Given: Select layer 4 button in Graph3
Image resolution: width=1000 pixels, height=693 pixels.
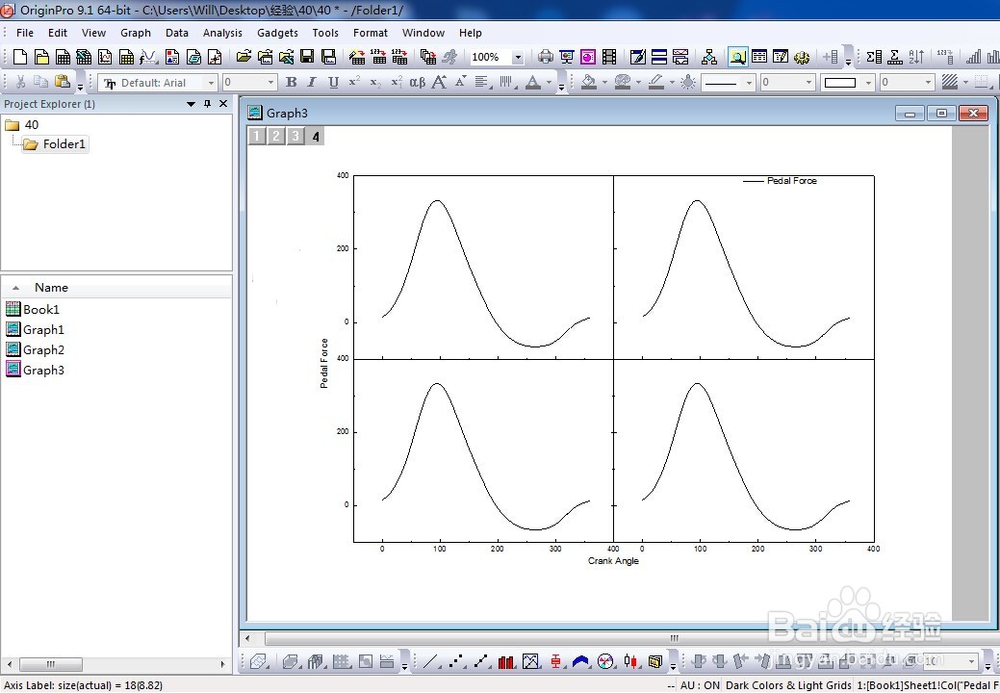Looking at the screenshot, I should (315, 136).
